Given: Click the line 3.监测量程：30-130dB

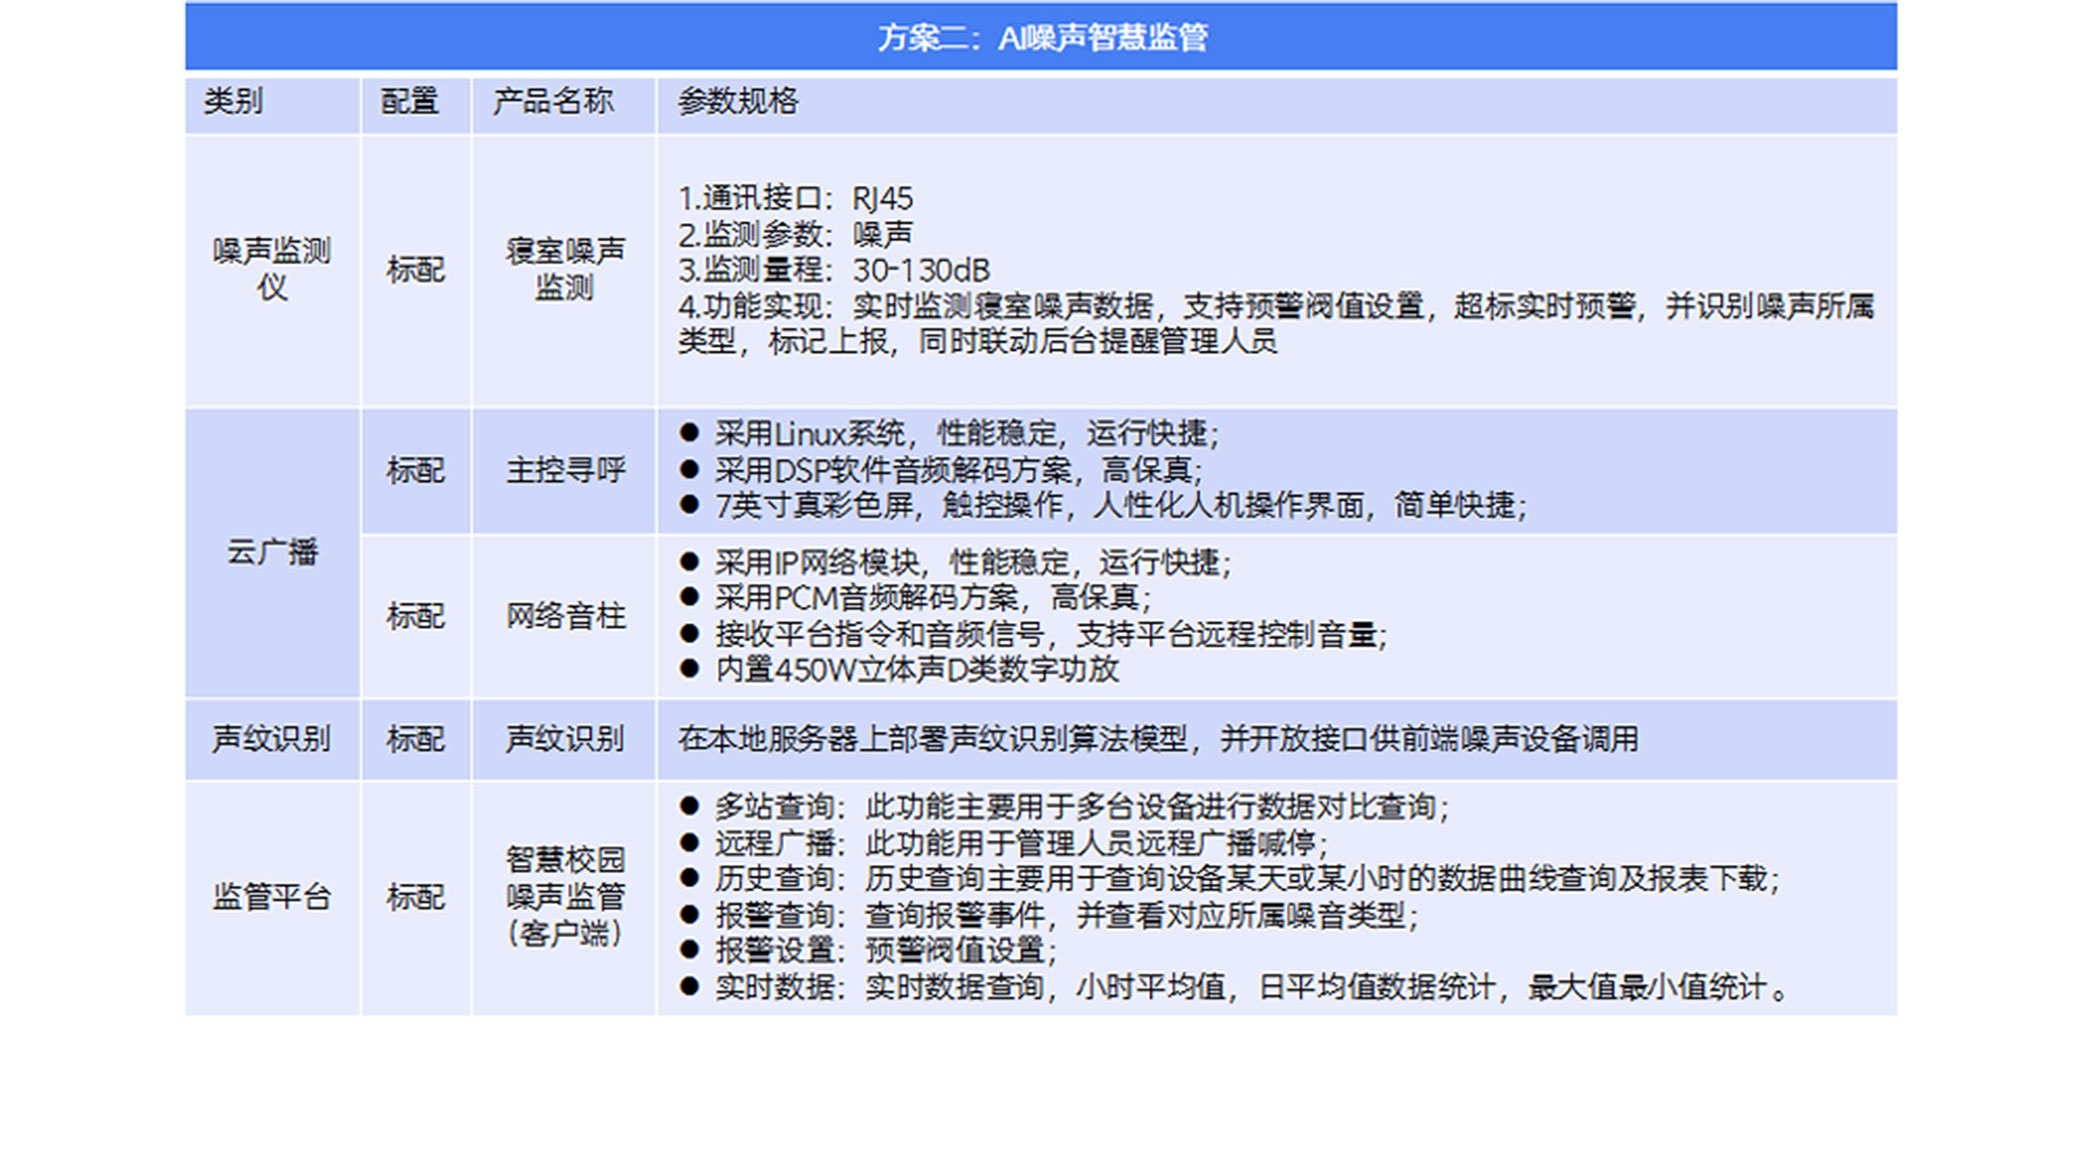Looking at the screenshot, I should click(833, 270).
